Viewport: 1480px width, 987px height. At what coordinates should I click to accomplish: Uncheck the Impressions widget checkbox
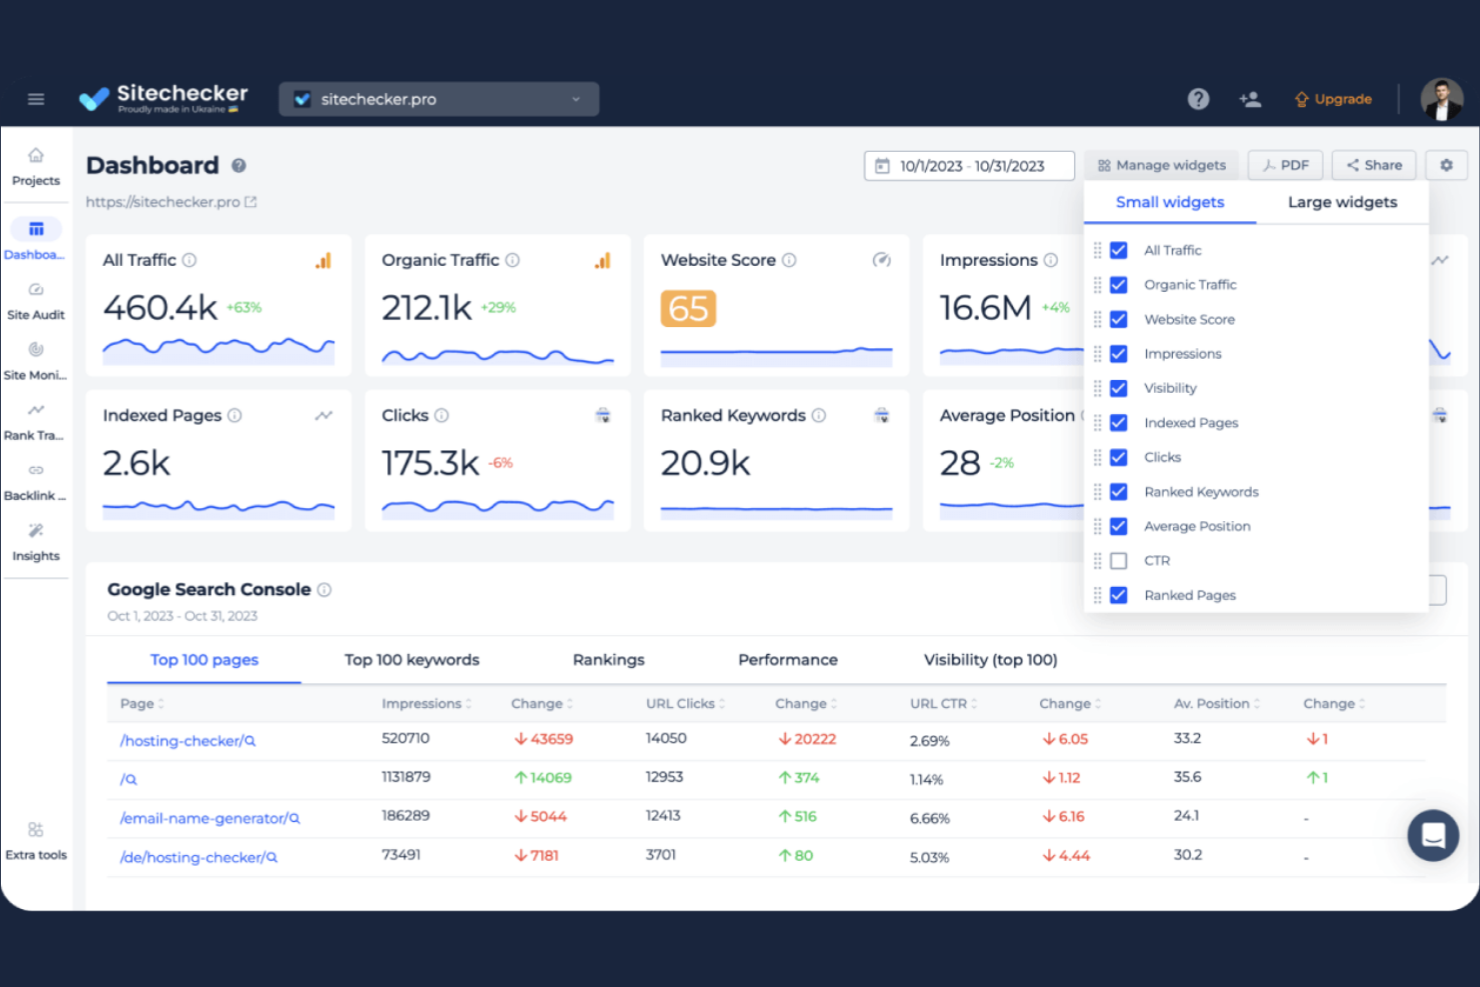[x=1118, y=353]
